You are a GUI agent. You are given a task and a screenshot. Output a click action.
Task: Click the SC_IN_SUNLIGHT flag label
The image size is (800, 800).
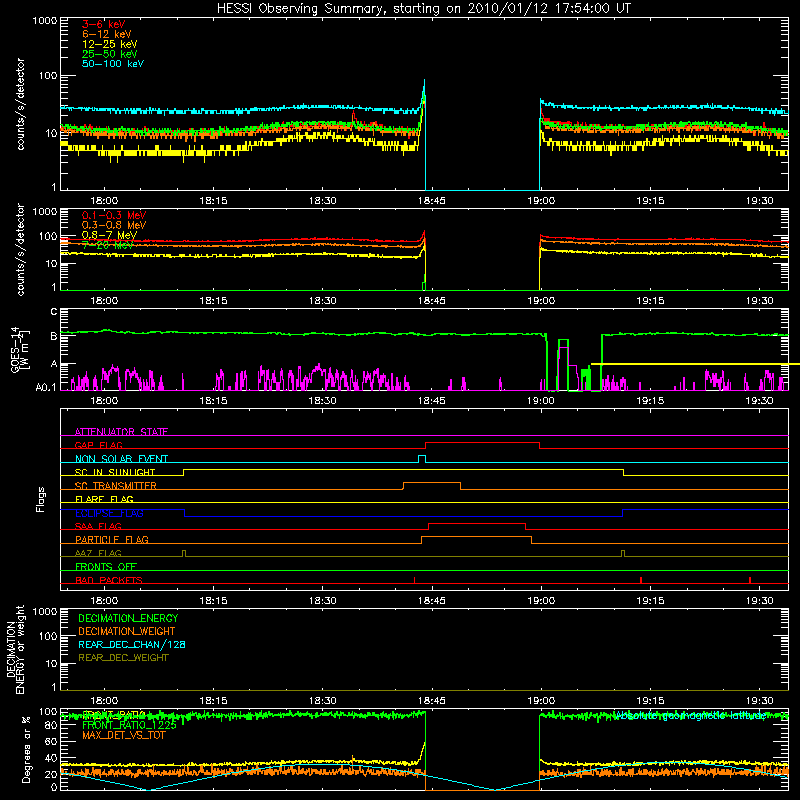(x=115, y=472)
